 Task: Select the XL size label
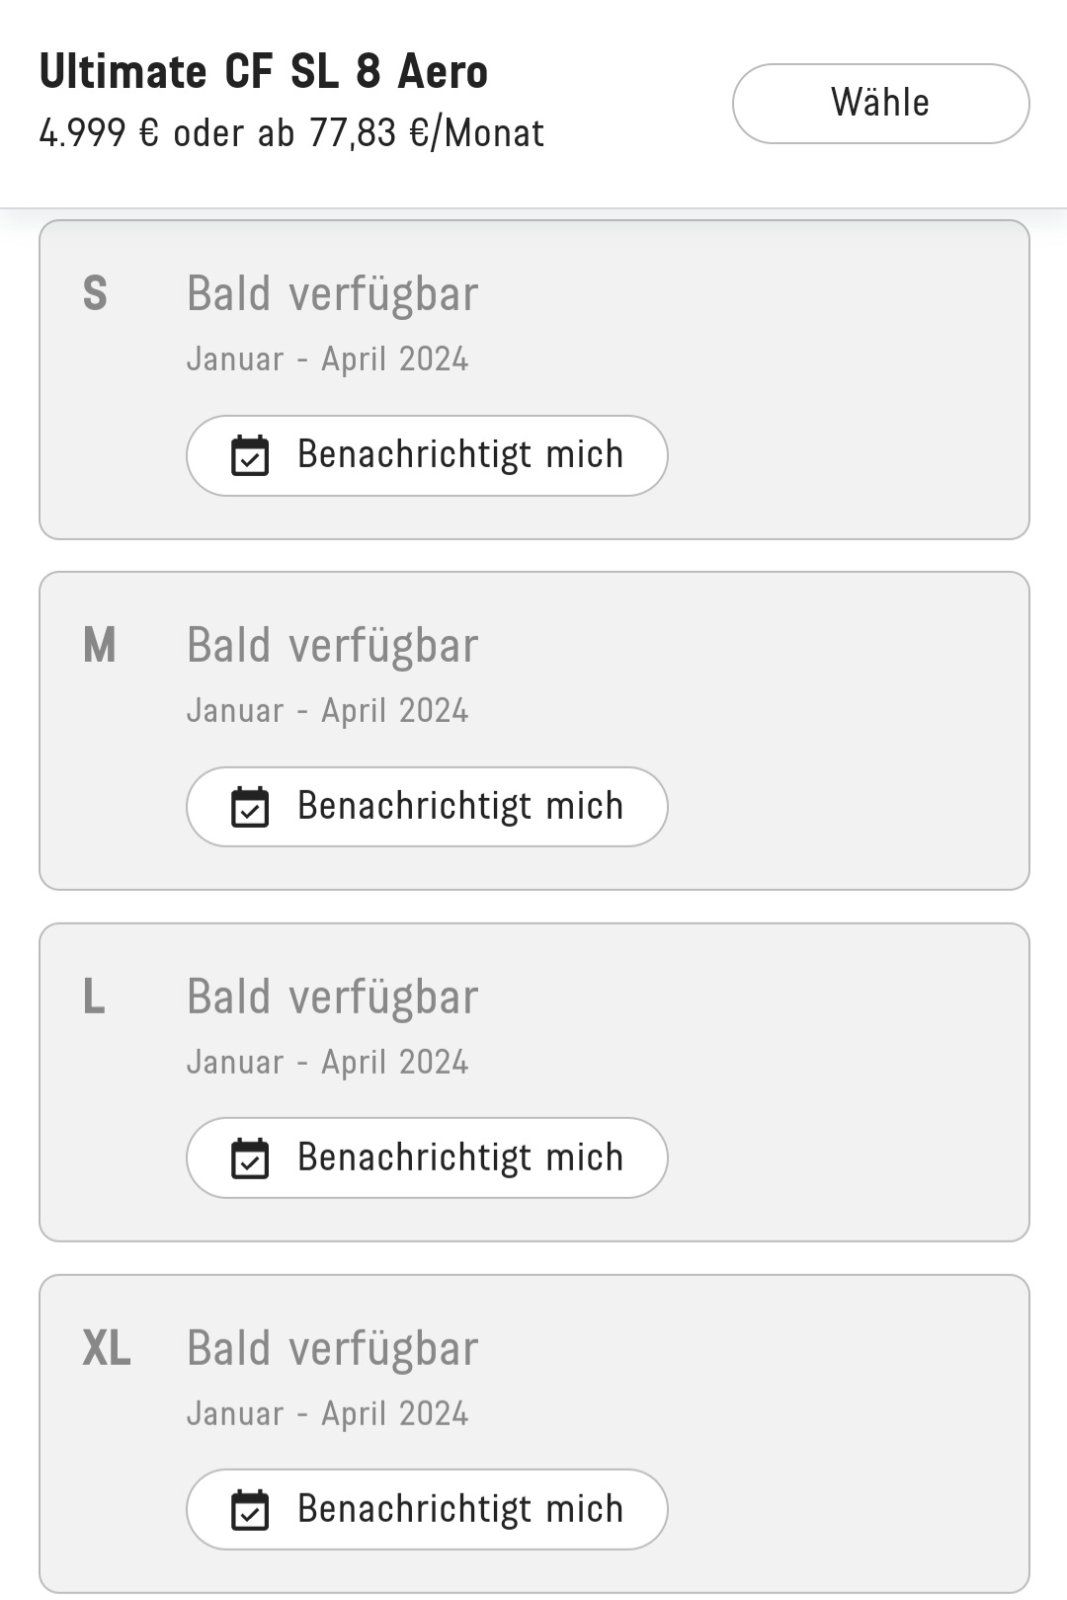[x=106, y=1348]
